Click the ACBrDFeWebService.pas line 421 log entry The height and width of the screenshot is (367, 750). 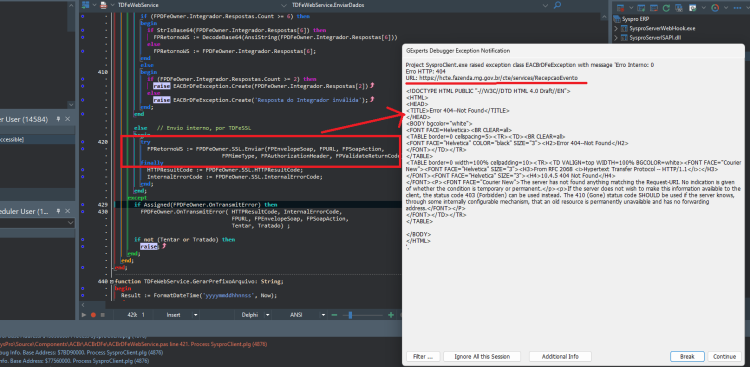click(133, 344)
